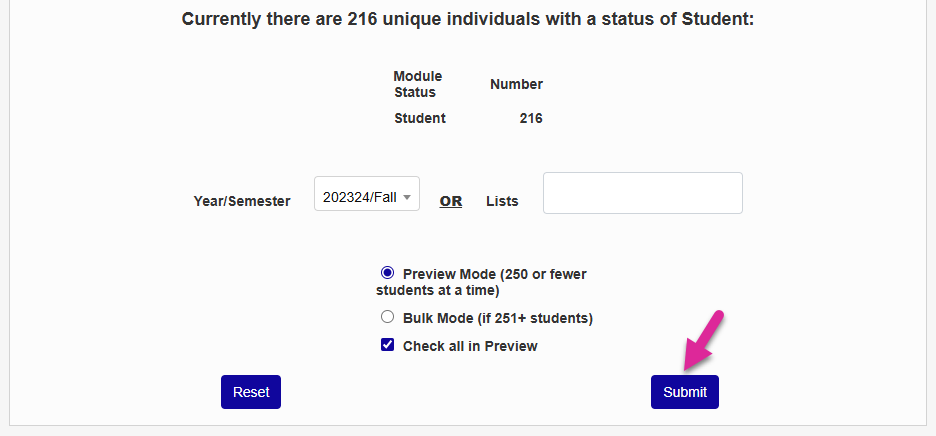Click the "Bulk Mode (if 251+ students)" label text
The height and width of the screenshot is (436, 936).
point(498,318)
